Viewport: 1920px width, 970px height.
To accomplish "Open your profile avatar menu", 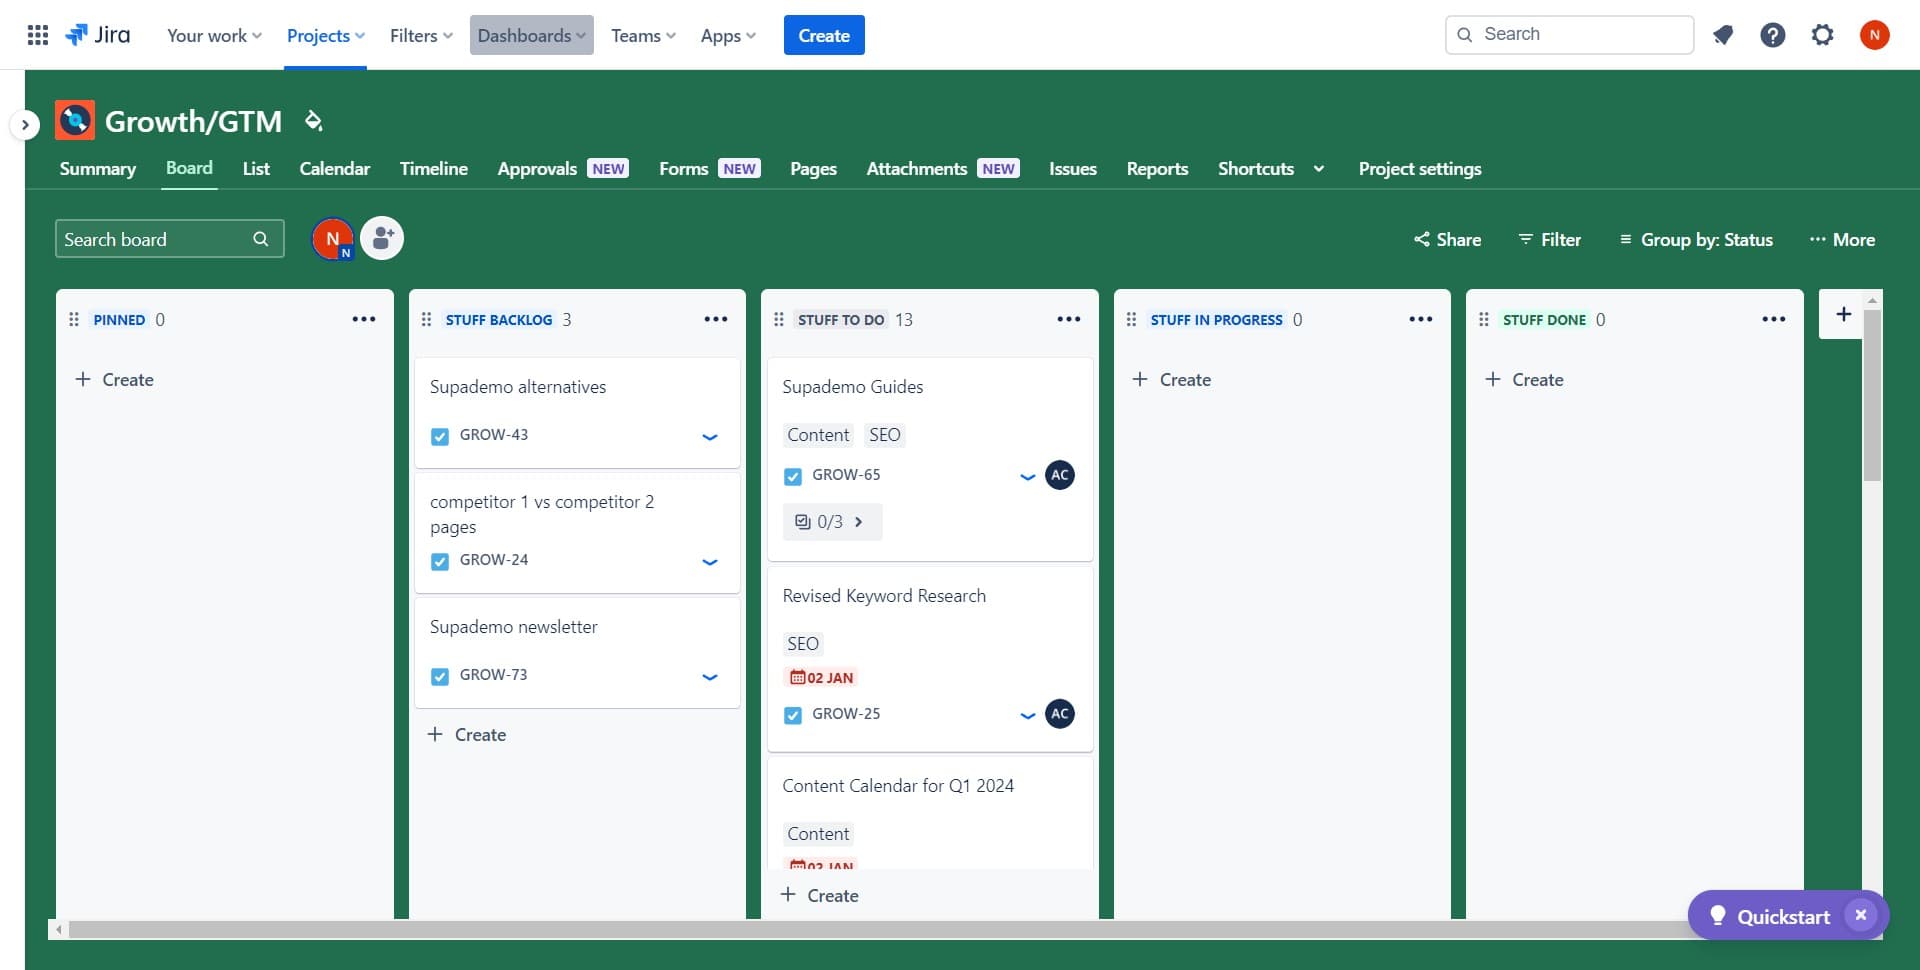I will (x=1875, y=34).
